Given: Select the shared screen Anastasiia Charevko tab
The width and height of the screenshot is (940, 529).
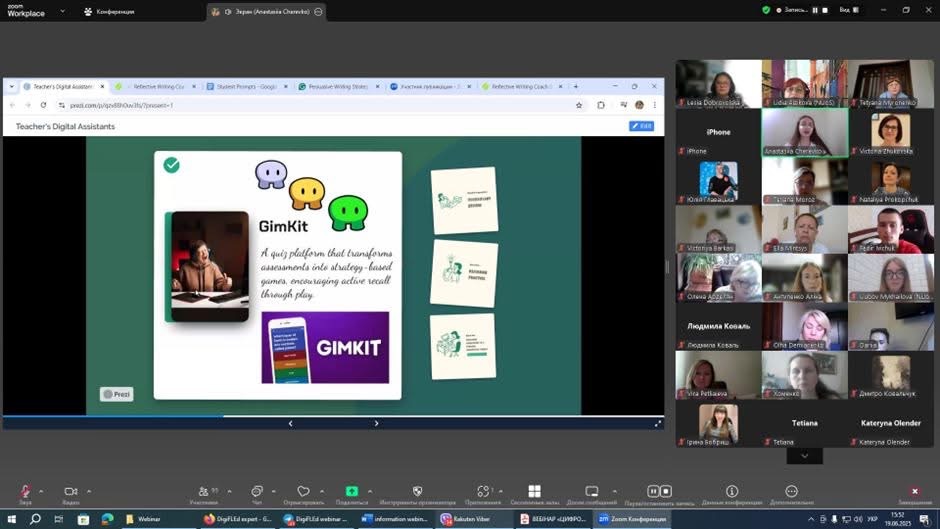Looking at the screenshot, I should pos(266,11).
